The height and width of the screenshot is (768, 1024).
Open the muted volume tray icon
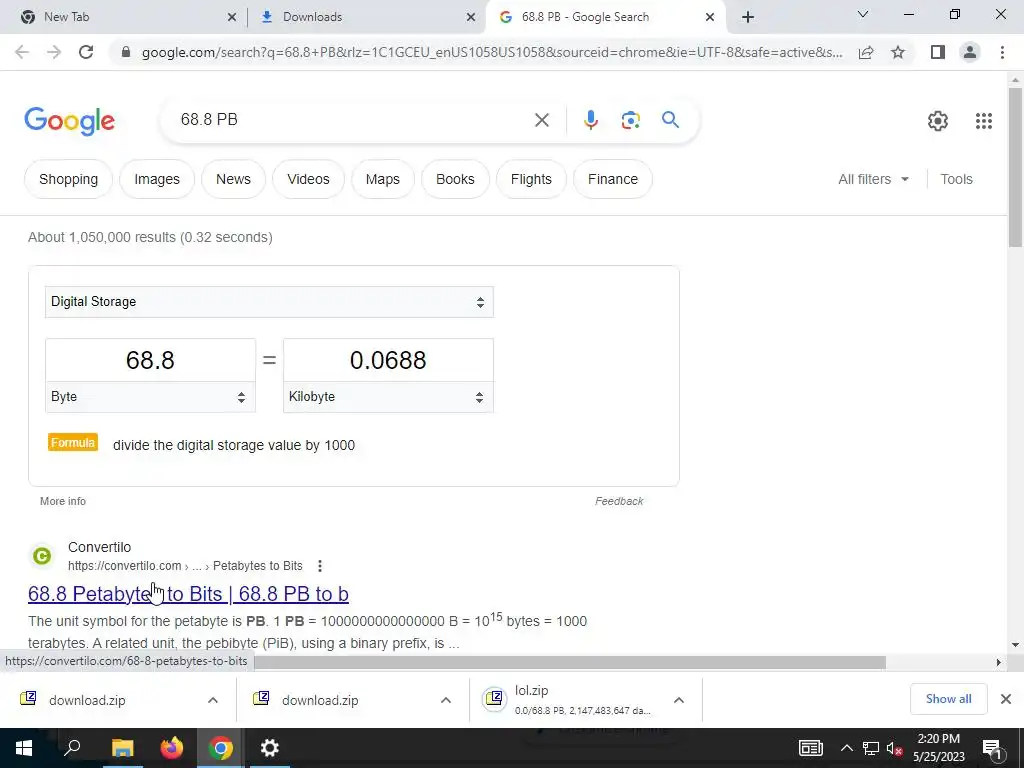tap(894, 748)
